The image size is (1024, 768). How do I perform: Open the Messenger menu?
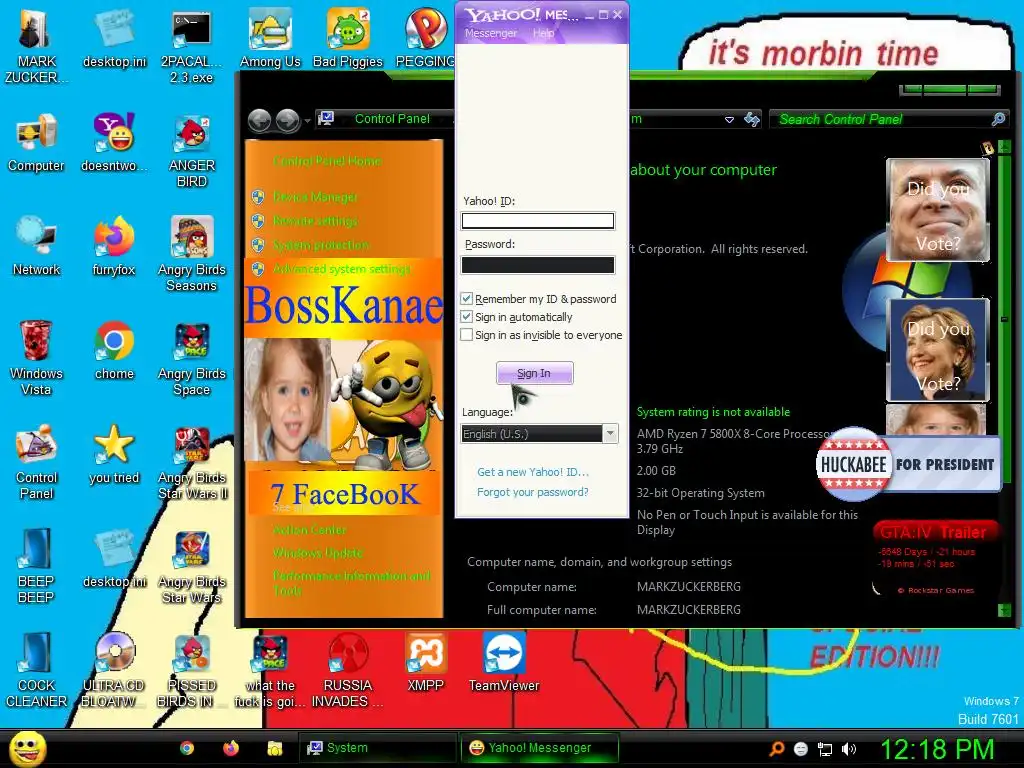point(490,33)
